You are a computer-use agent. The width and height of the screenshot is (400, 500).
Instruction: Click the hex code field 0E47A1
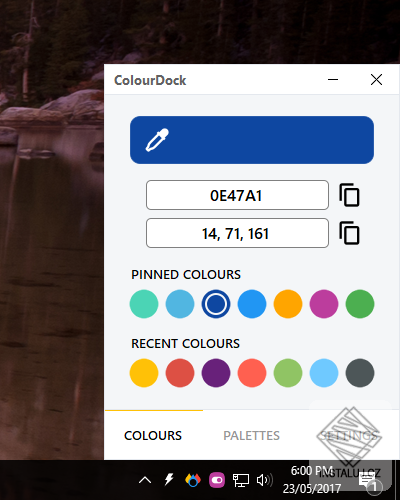click(x=237, y=195)
